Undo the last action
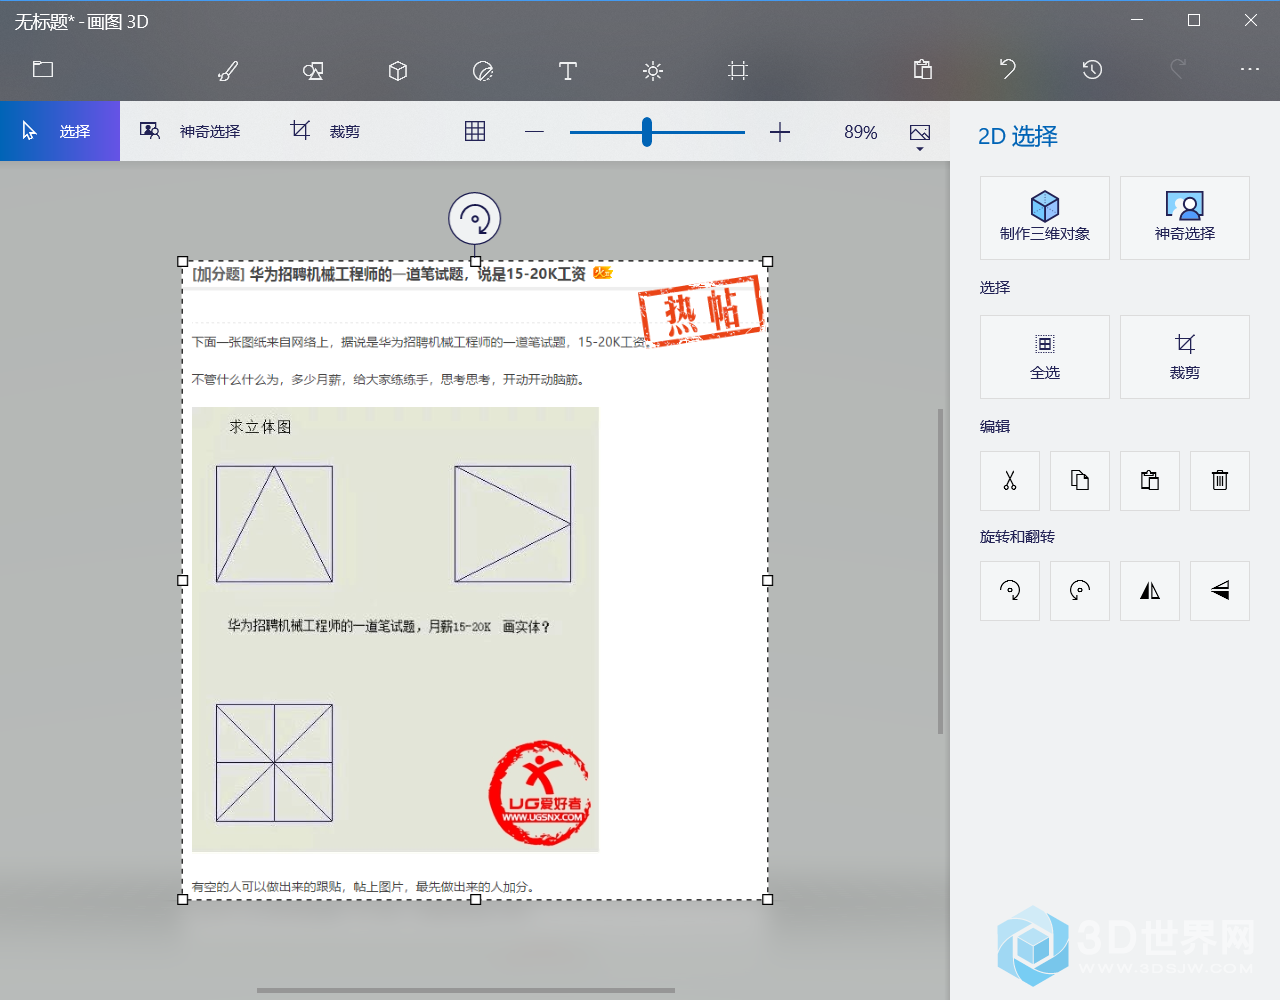Image resolution: width=1280 pixels, height=1000 pixels. coord(1008,69)
